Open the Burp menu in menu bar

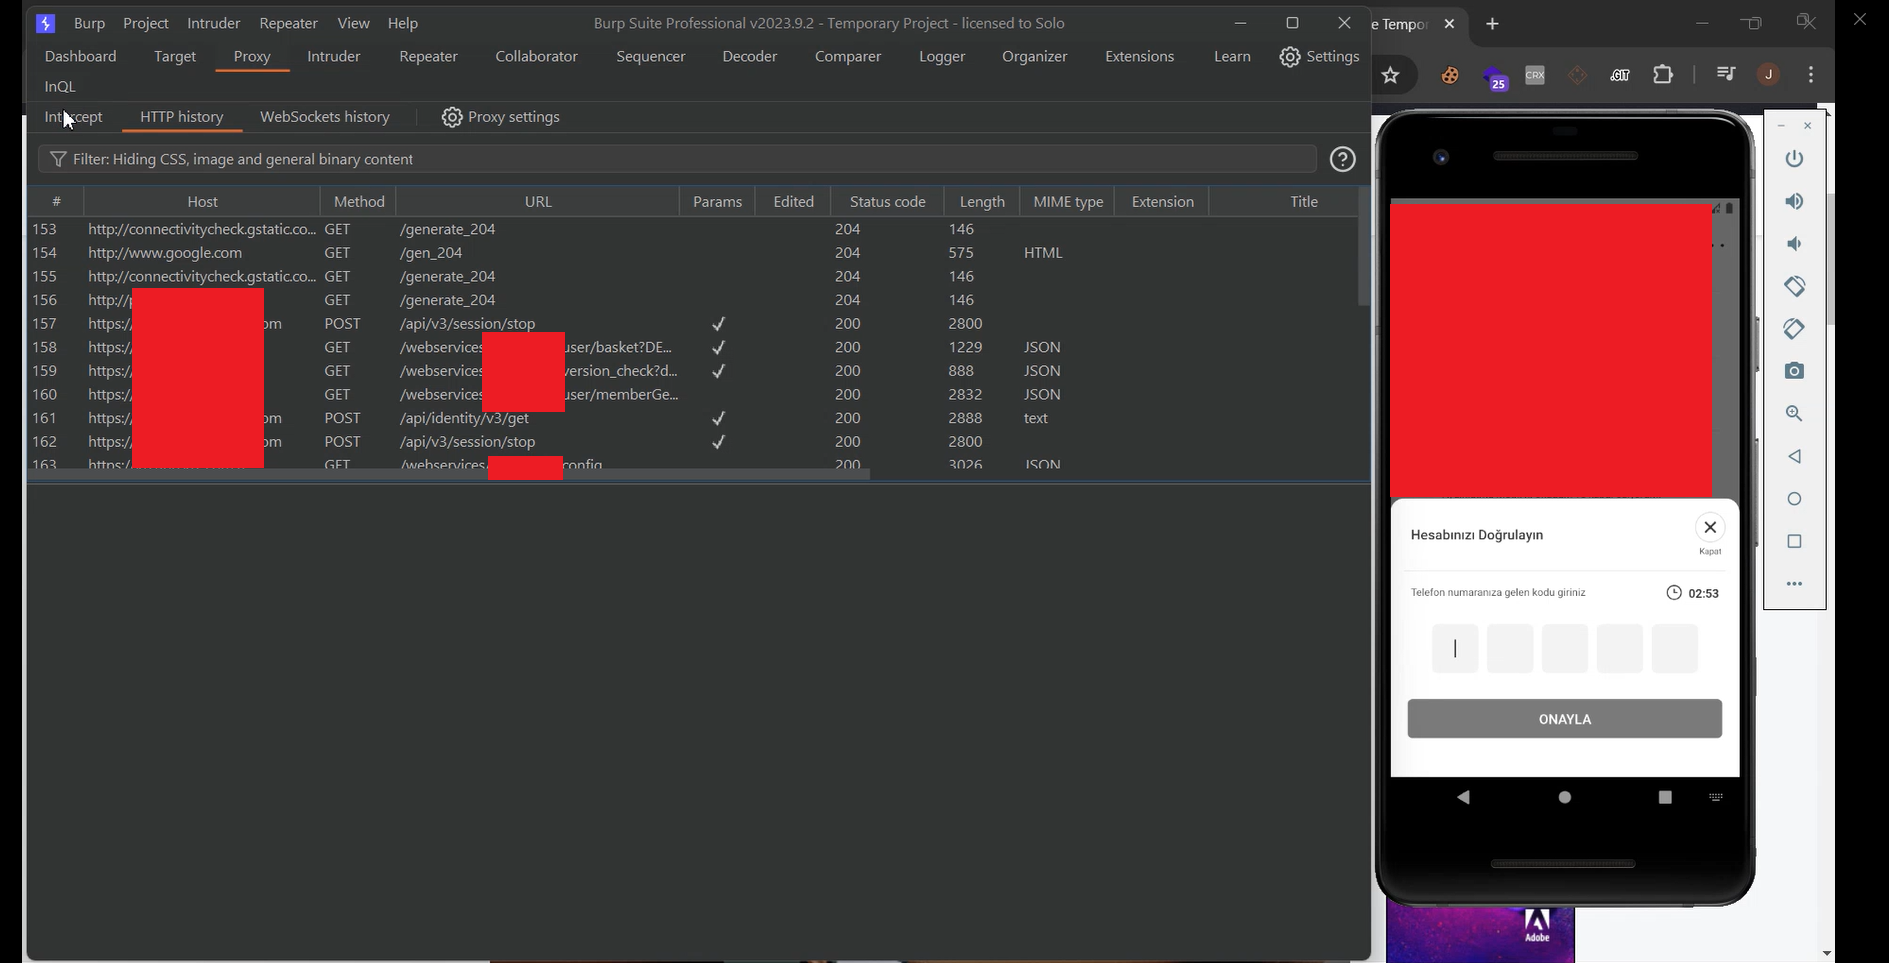[x=89, y=23]
